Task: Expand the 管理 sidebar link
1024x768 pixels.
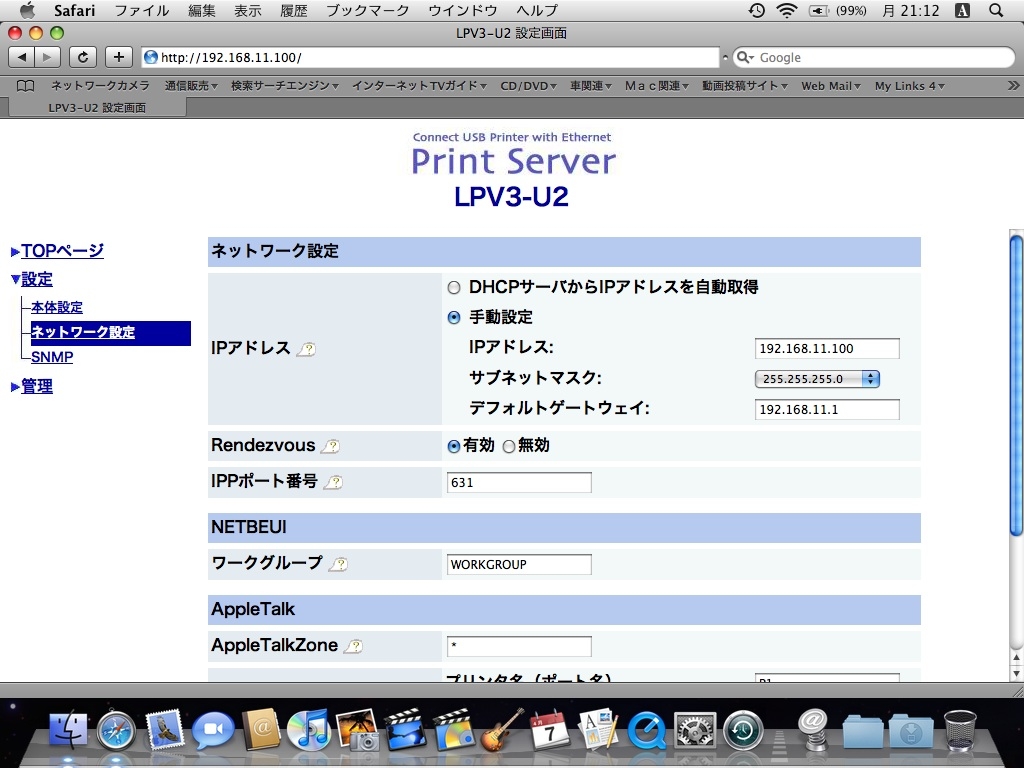Action: (37, 386)
